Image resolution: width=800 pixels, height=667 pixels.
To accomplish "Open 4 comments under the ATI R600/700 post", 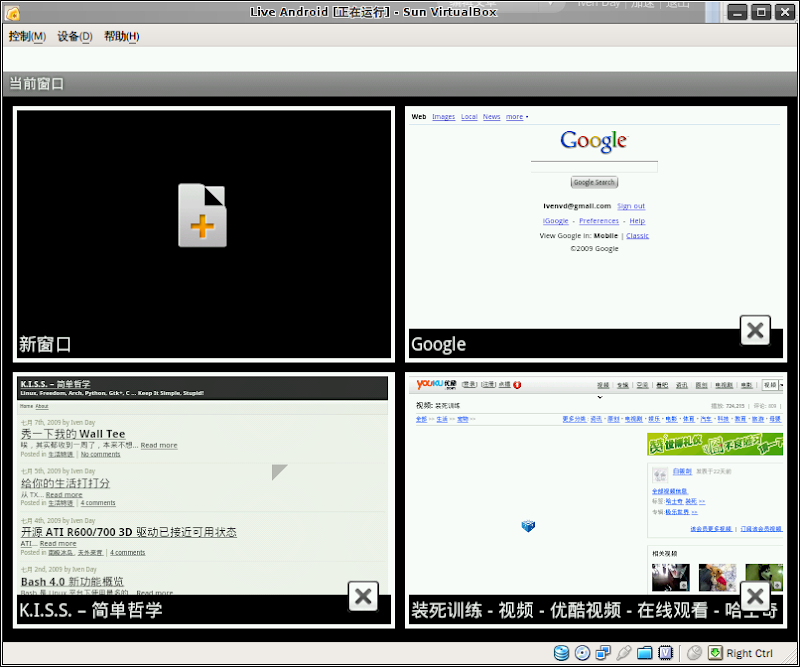I will click(x=128, y=553).
